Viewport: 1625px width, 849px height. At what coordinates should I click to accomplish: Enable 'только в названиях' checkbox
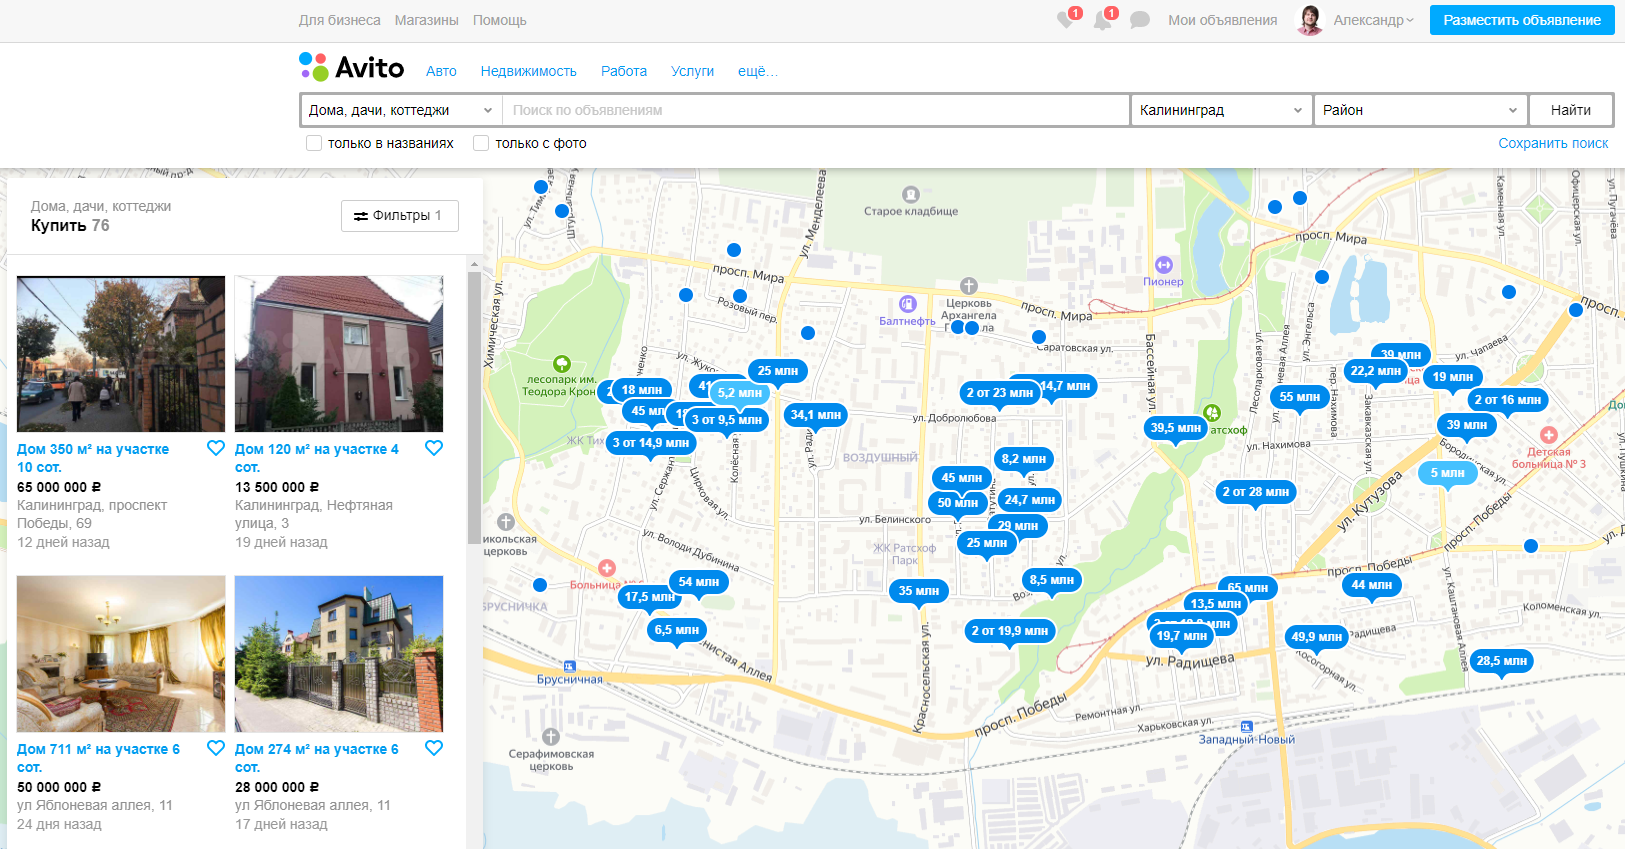coord(314,143)
